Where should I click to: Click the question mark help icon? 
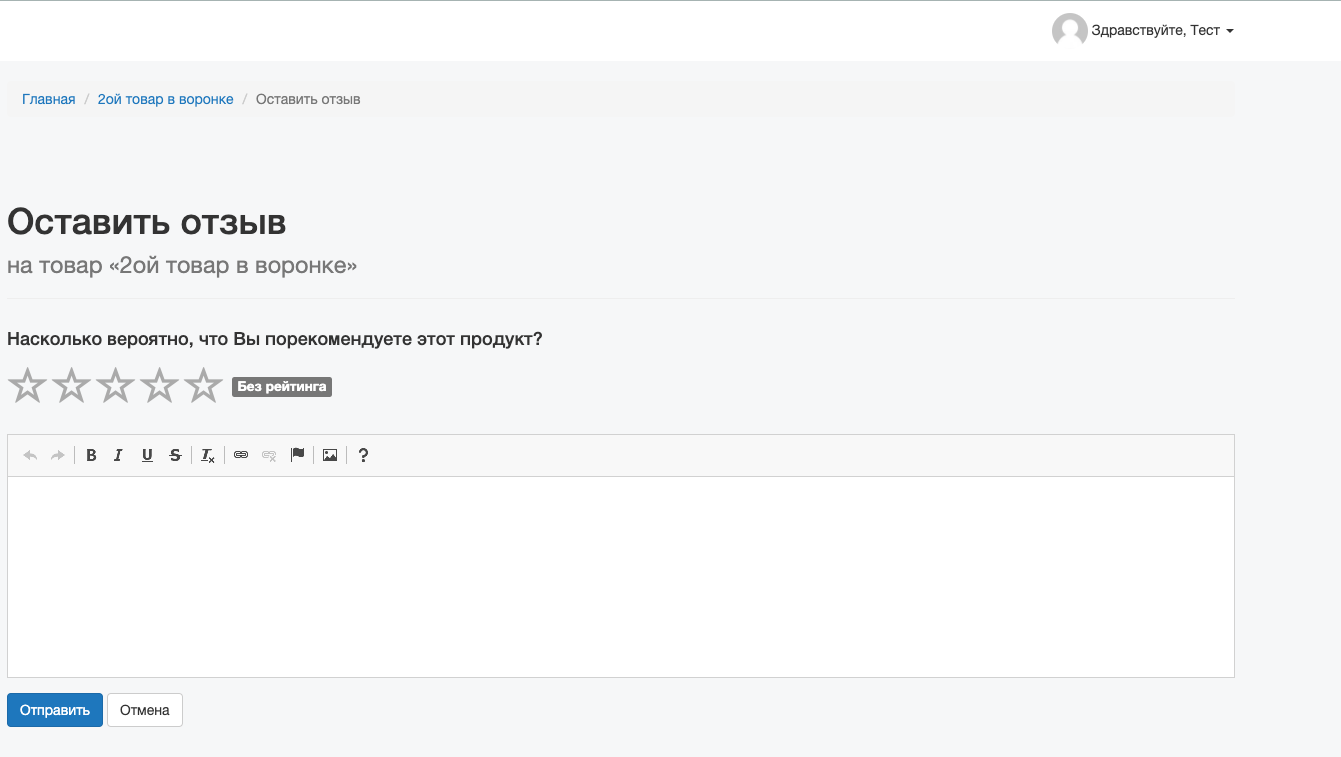click(363, 456)
